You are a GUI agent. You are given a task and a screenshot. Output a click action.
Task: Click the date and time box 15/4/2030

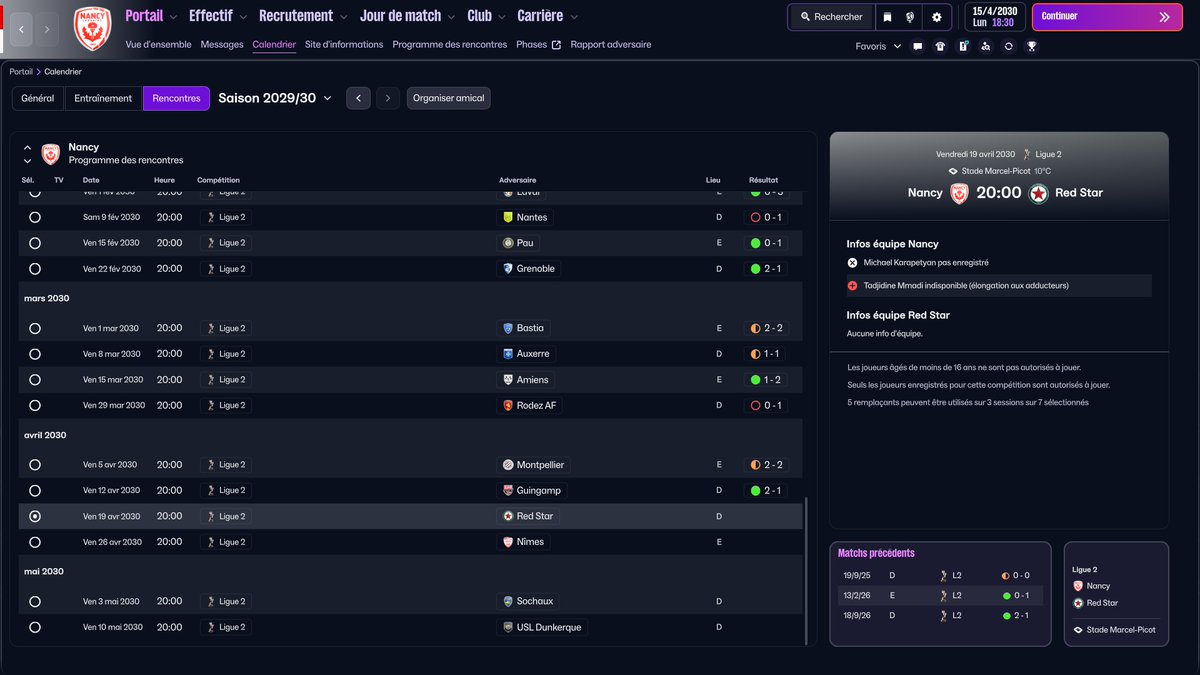(993, 17)
